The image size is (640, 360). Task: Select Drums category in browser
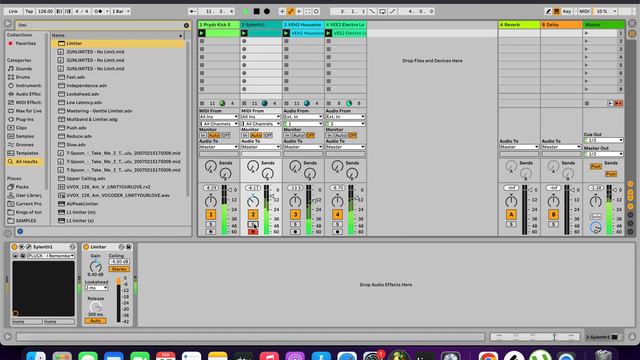[22, 77]
